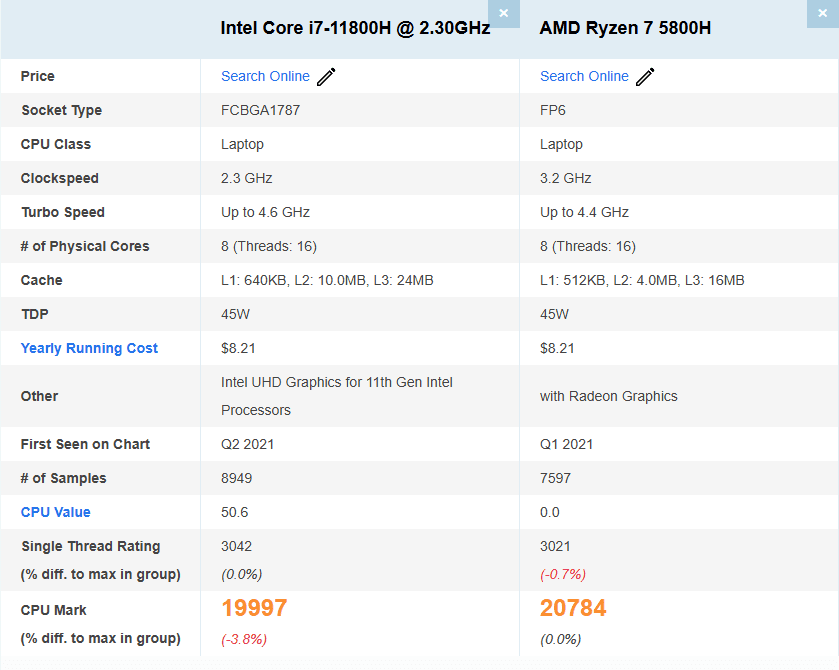Image resolution: width=839 pixels, height=670 pixels.
Task: Open Search Online for the Intel CPU
Action: click(265, 76)
